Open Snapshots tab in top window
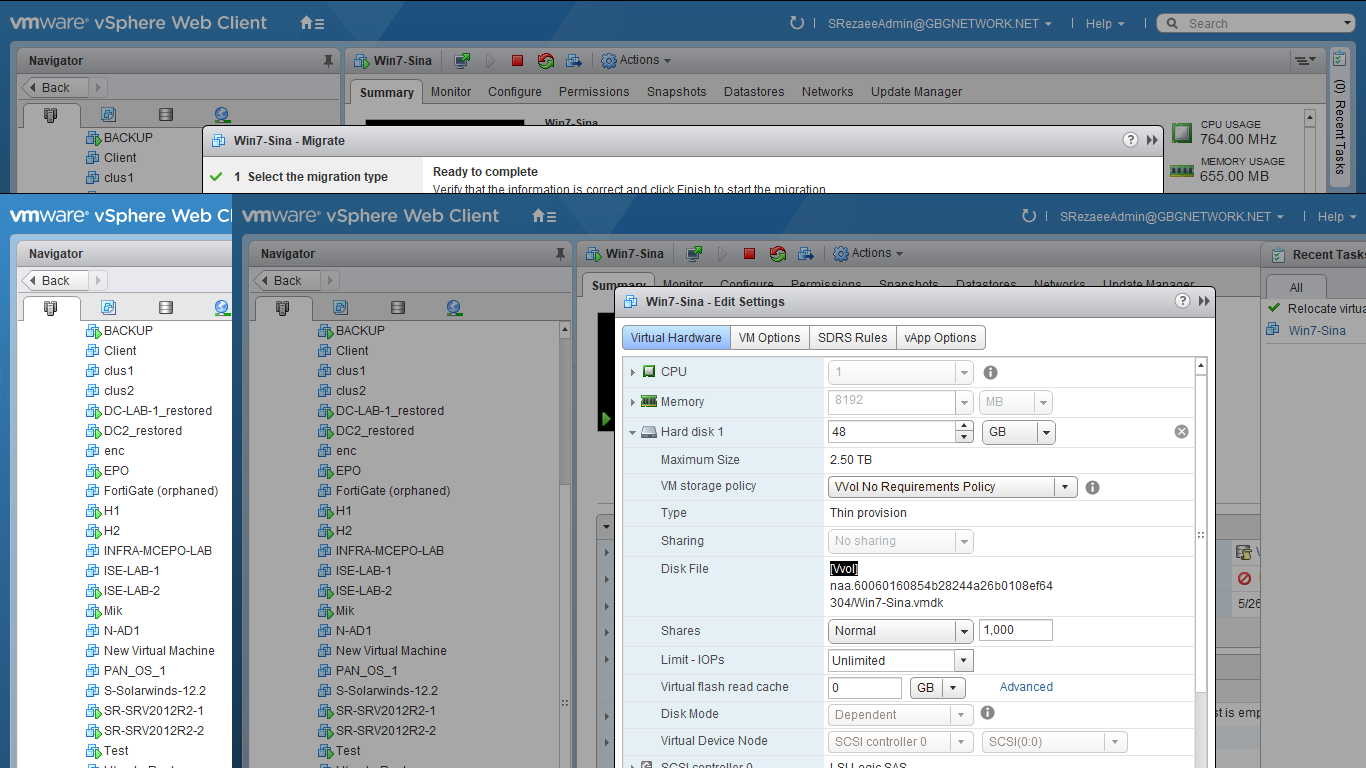Screen dimensions: 1366x768 pos(676,92)
